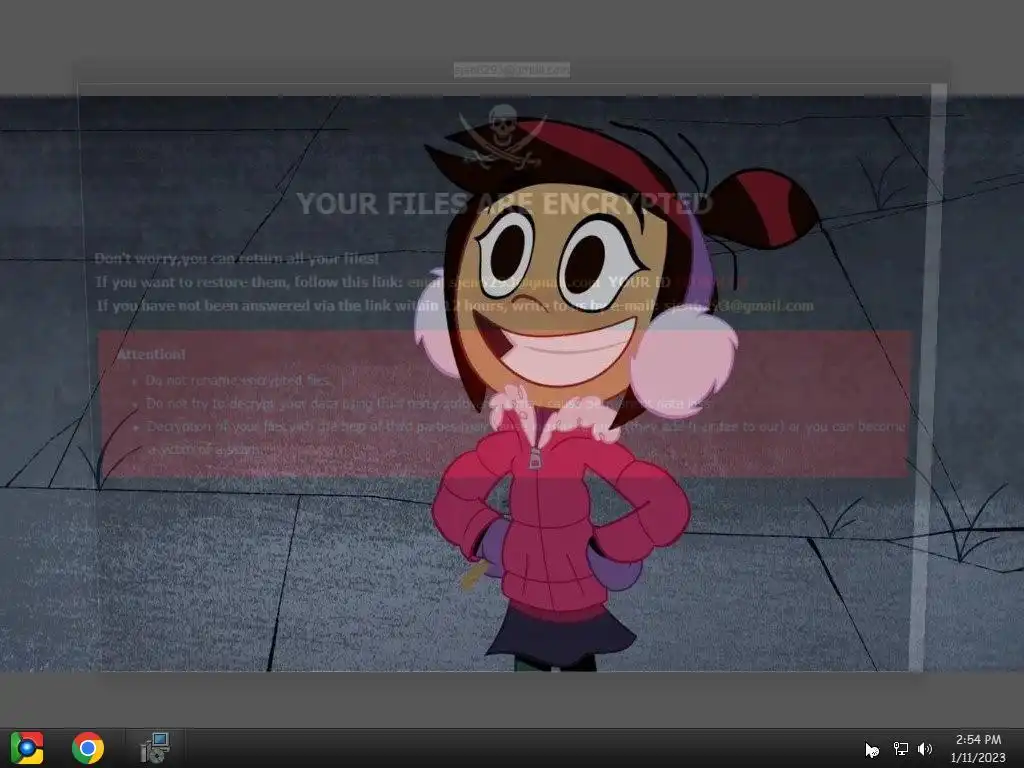The width and height of the screenshot is (1024, 768).
Task: Click the colorful start icon on taskbar
Action: [x=27, y=748]
